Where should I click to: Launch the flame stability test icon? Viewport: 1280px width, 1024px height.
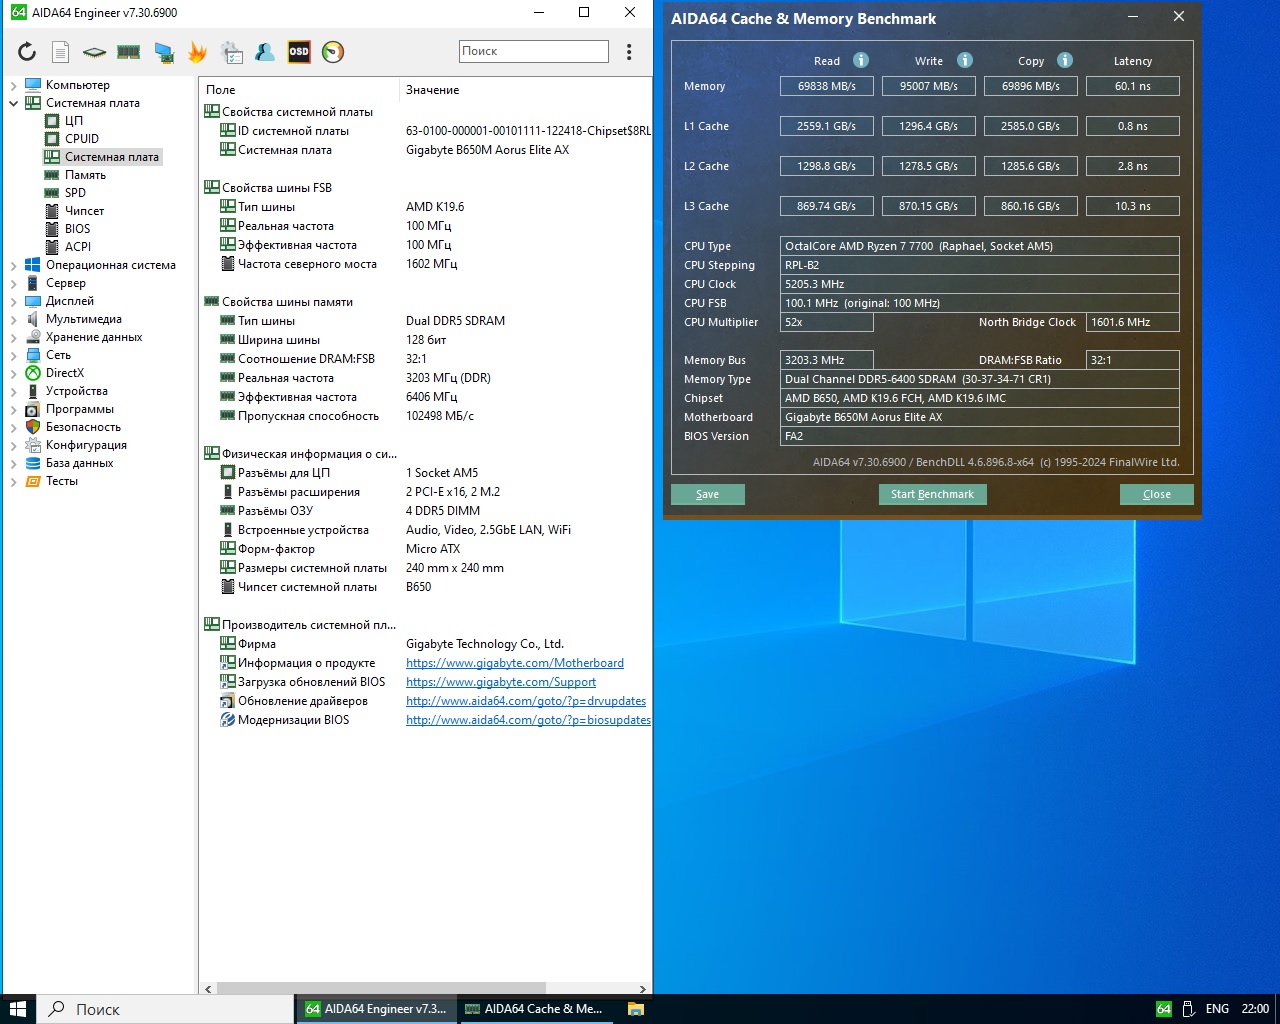point(197,52)
